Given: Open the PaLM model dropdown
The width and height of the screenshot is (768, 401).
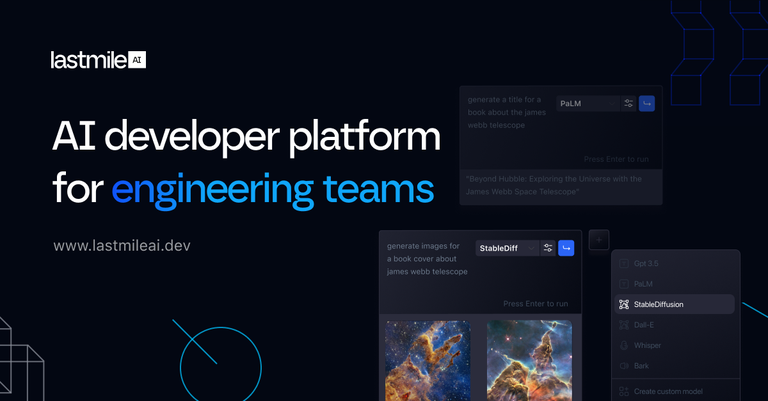Looking at the screenshot, I should tap(588, 103).
